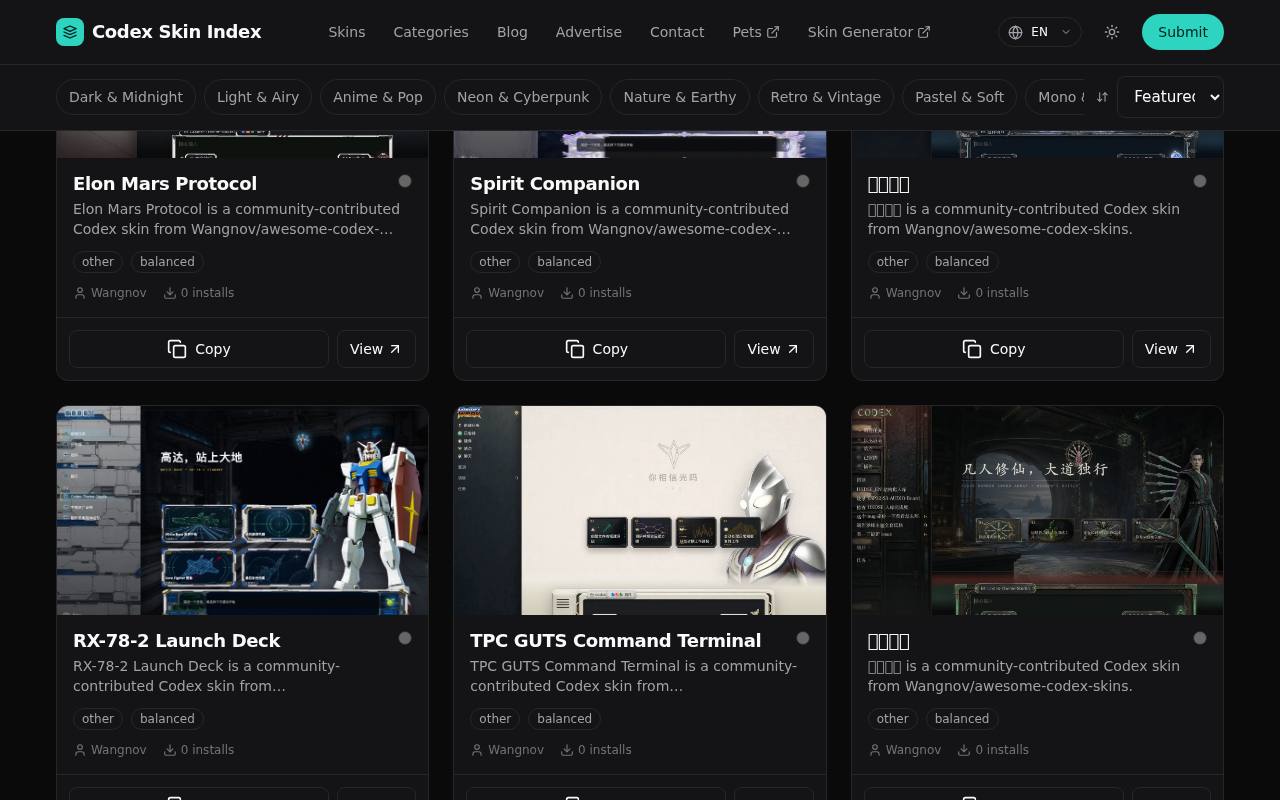Image resolution: width=1280 pixels, height=800 pixels.
Task: Select the Anime & Pop chip
Action: tap(378, 97)
